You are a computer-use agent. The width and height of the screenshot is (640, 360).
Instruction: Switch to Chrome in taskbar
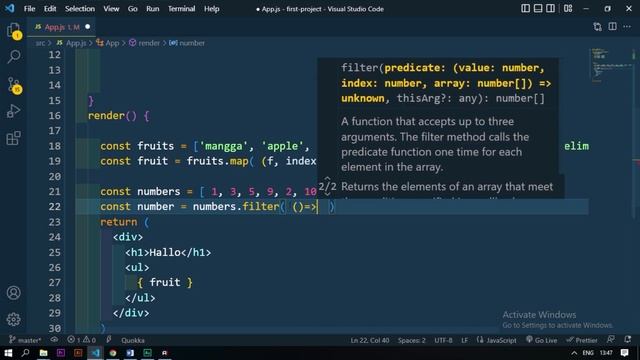(x=113, y=353)
